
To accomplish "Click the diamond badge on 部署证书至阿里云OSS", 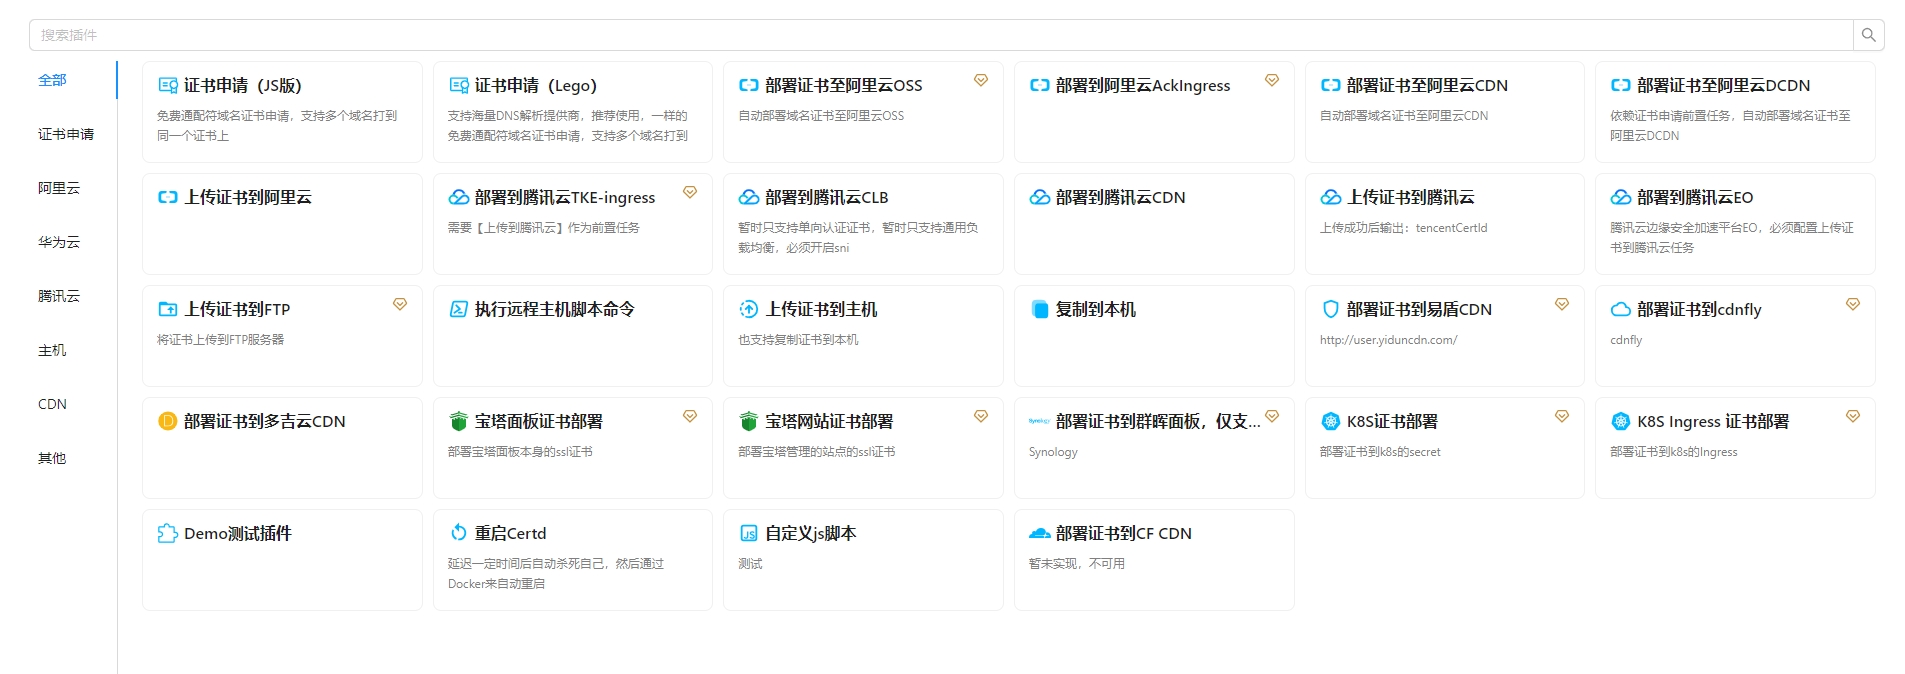I will pyautogui.click(x=981, y=80).
